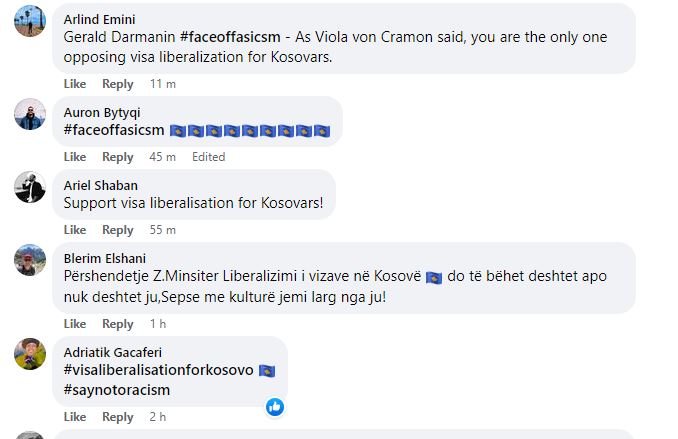678x439 pixels.
Task: Reply to Arlind Emini's comment
Action: 118,84
